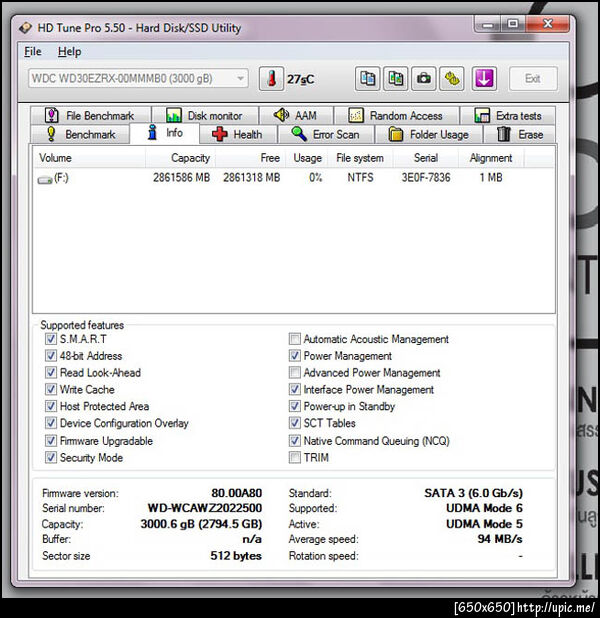Click the UDMA Mode 5 active value
Image resolution: width=600 pixels, height=618 pixels.
tap(484, 524)
